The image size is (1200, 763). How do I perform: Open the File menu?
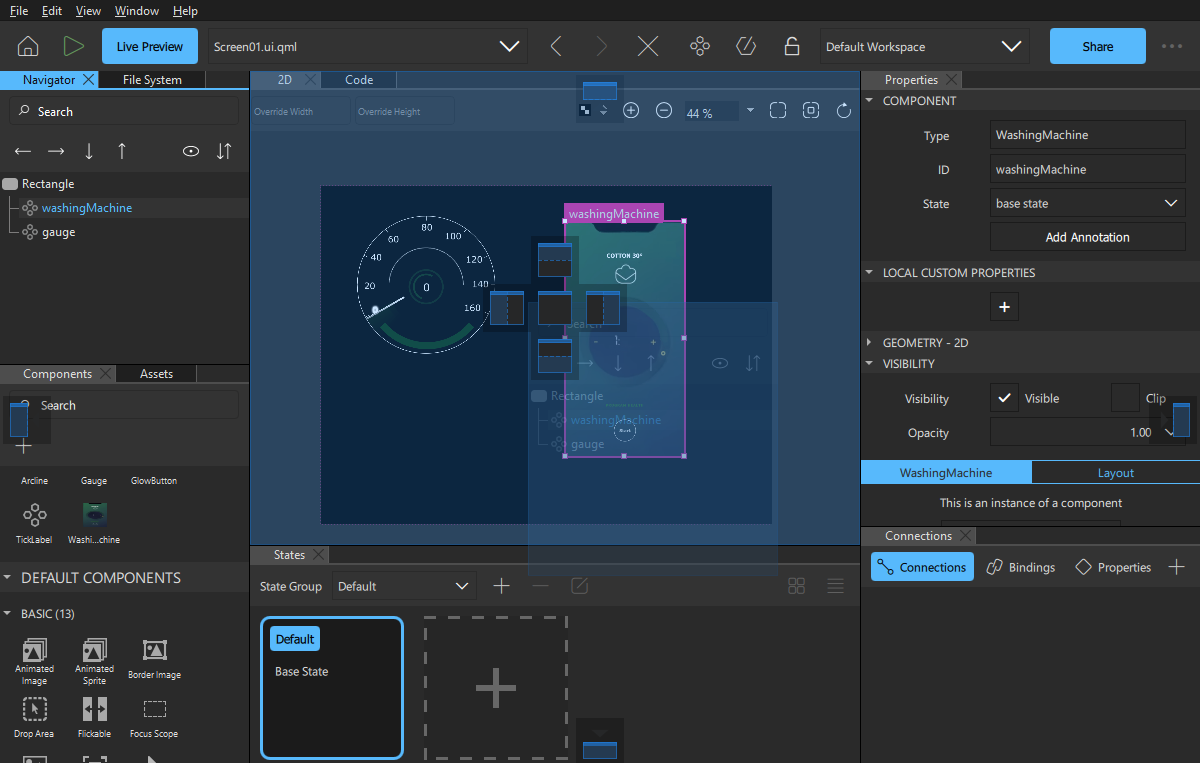[x=18, y=11]
